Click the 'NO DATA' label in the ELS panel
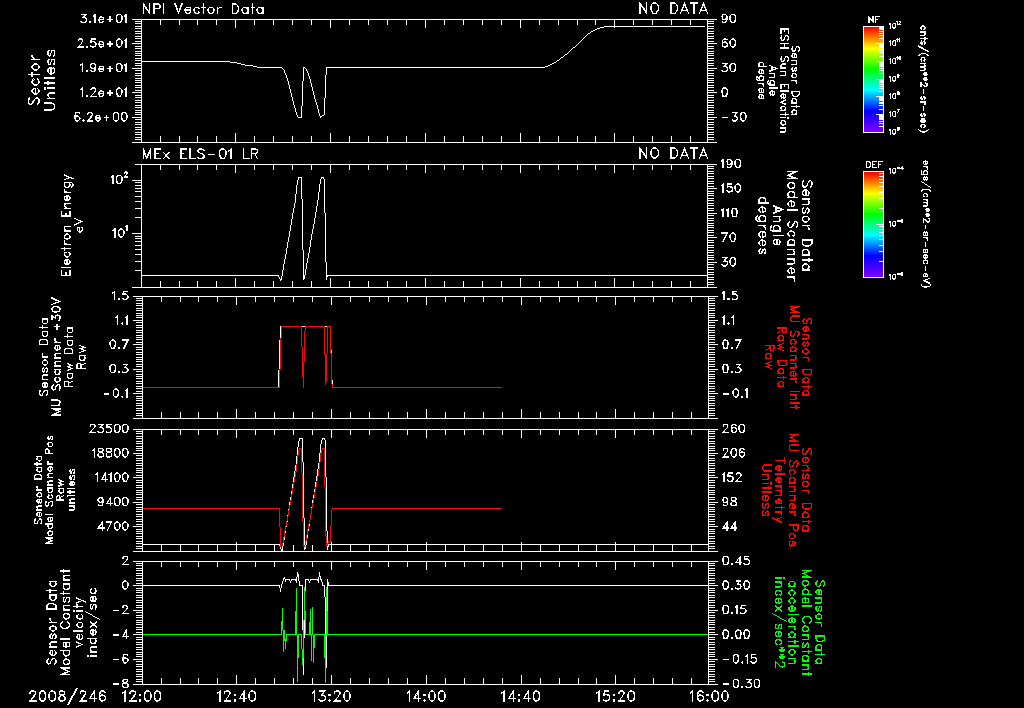This screenshot has height=708, width=1024. click(x=673, y=154)
